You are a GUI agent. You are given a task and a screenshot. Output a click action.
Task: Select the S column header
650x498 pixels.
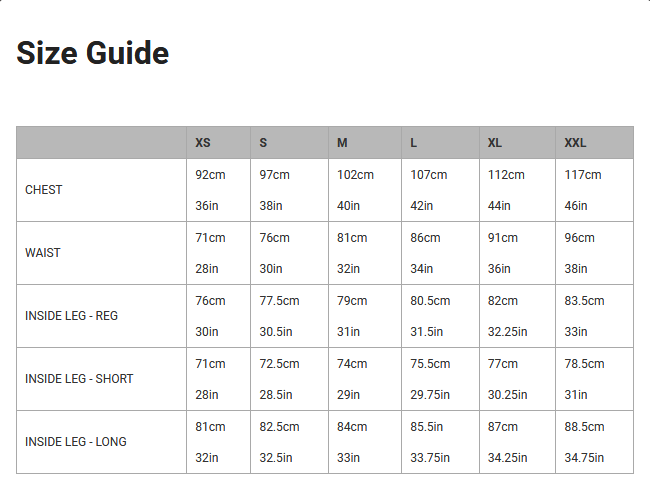263,143
